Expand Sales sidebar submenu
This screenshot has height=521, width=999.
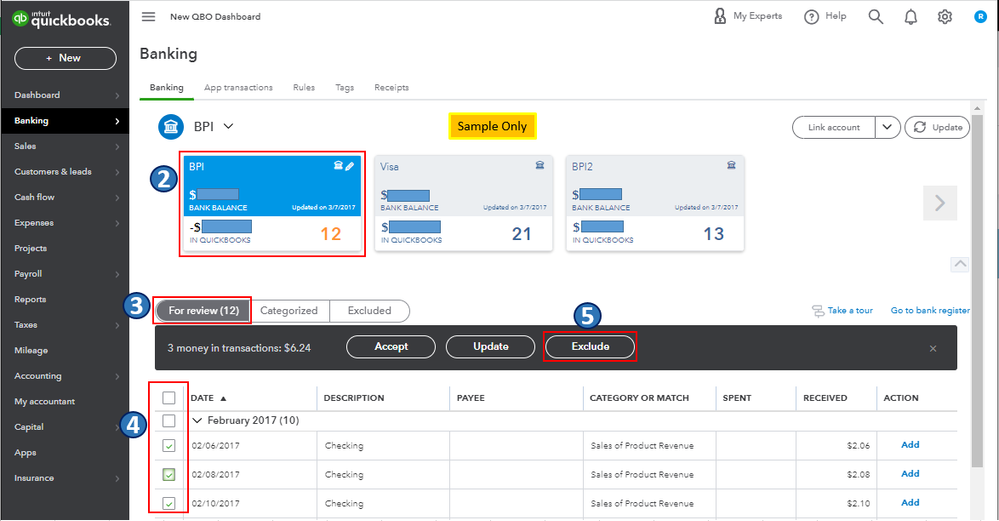click(117, 146)
